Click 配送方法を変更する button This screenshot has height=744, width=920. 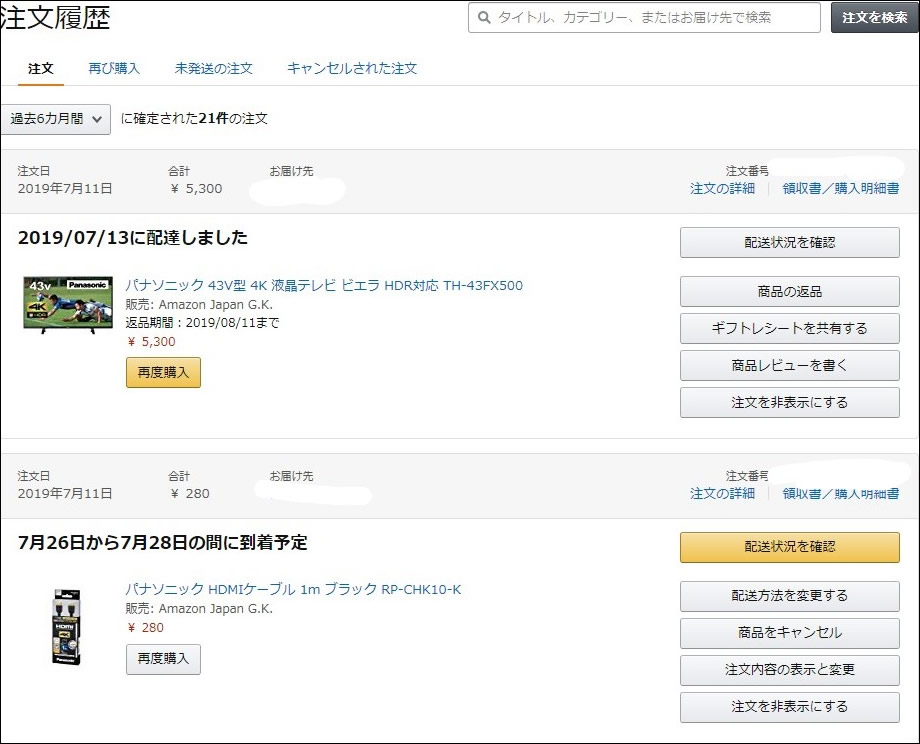pos(790,596)
